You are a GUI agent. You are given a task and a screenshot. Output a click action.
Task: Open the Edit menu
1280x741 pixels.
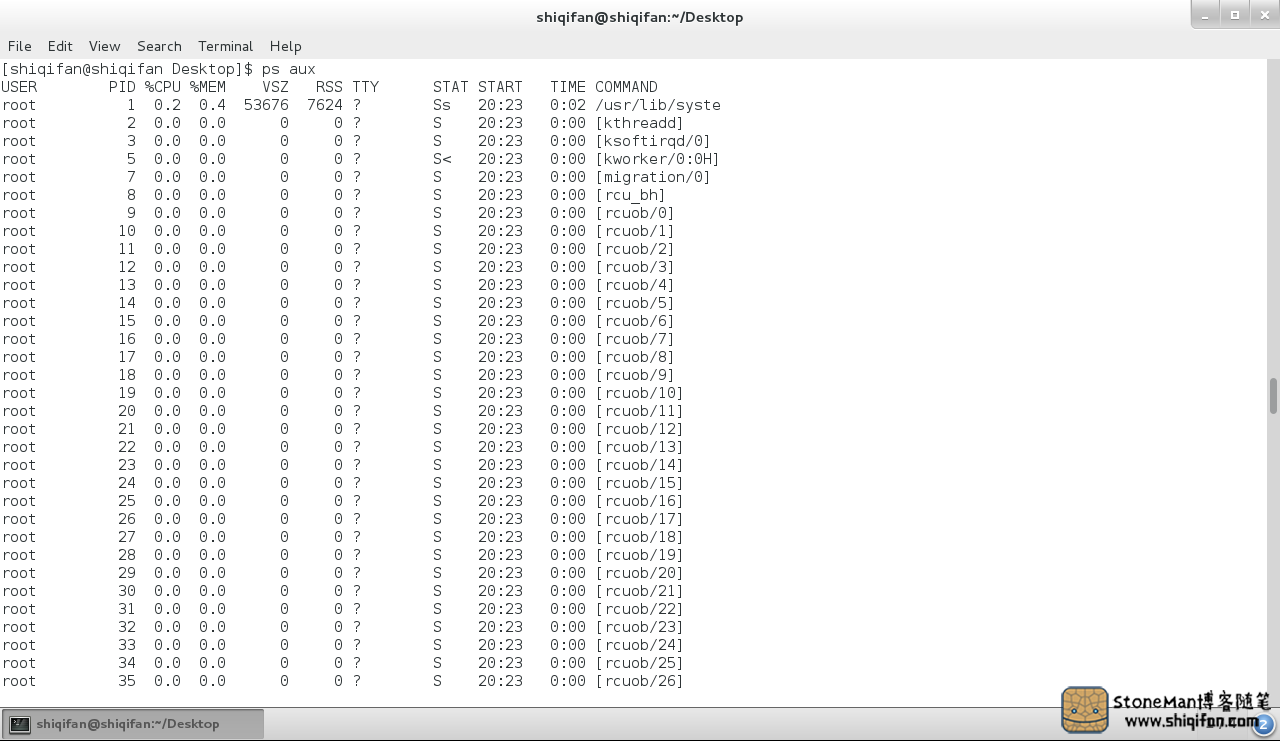pos(60,46)
